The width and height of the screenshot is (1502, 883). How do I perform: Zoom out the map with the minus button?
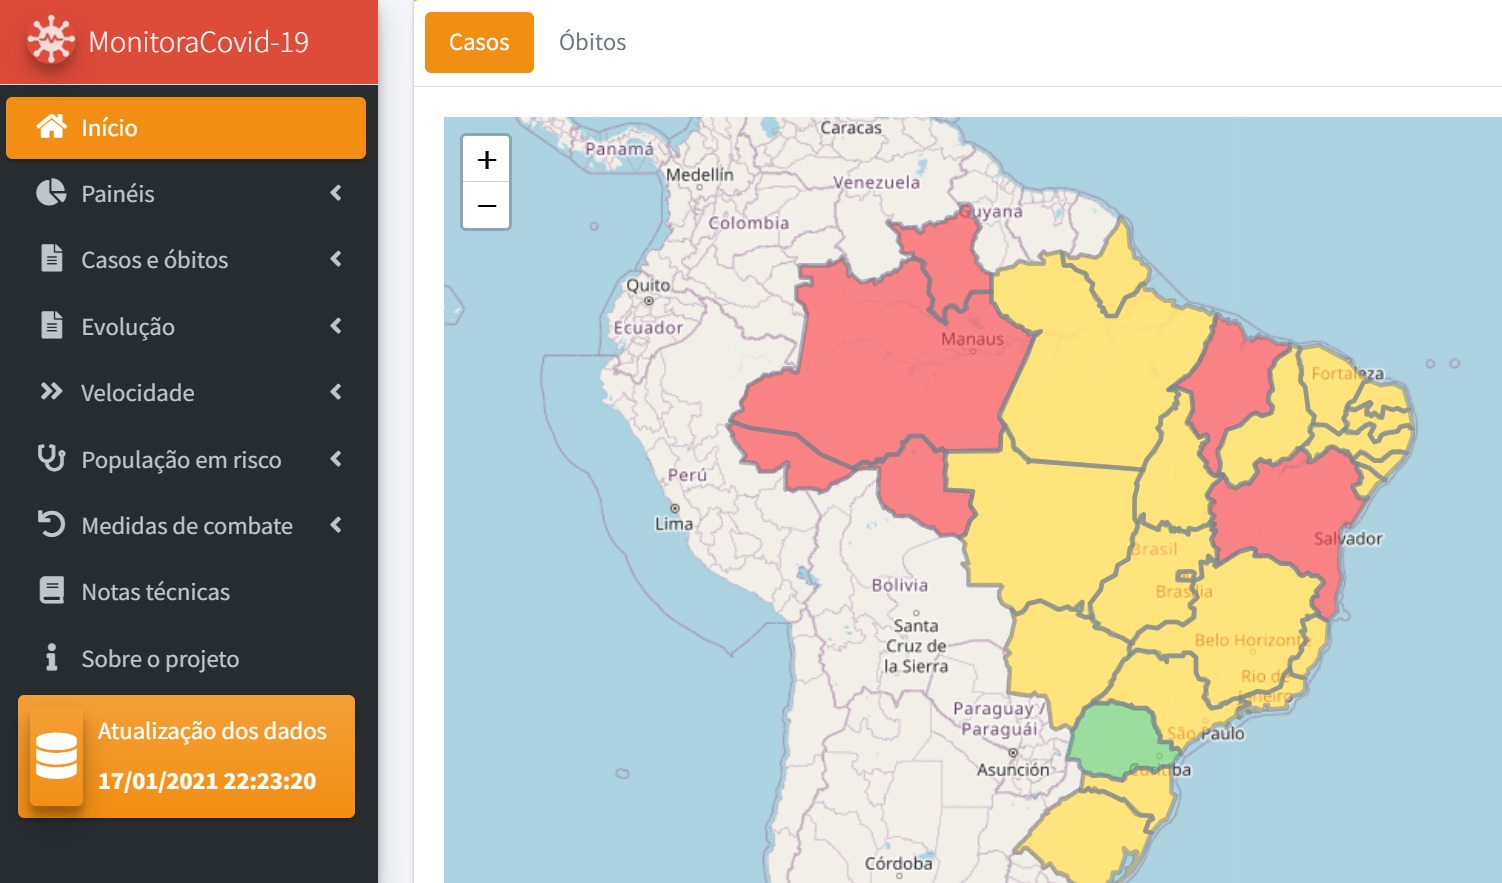click(x=486, y=205)
